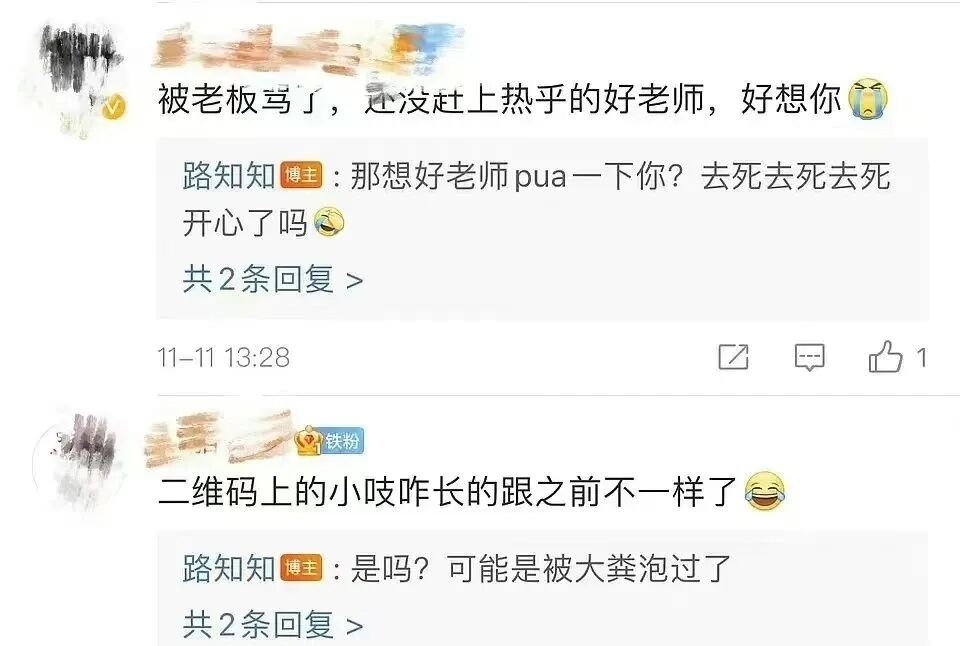Click the 铁粉 fan badge icon
Screen dimensions: 960x646
point(329,440)
